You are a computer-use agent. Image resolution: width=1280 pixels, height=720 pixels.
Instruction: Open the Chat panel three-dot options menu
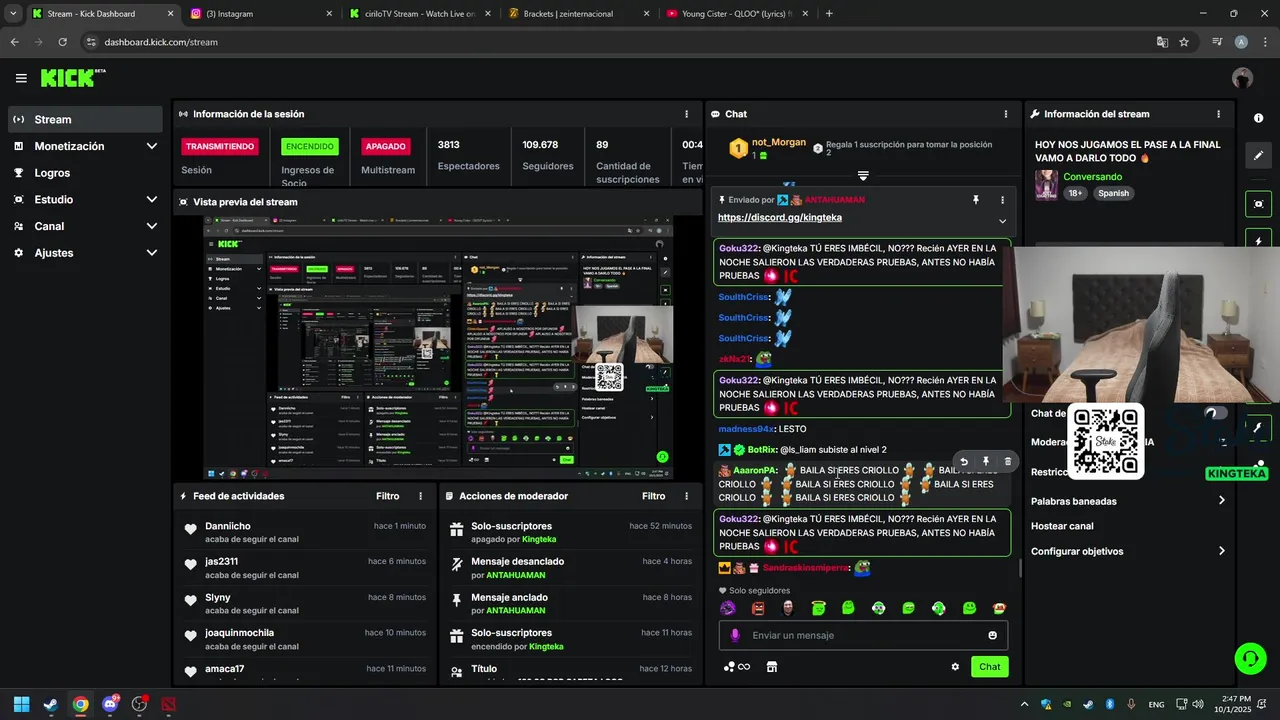click(x=1006, y=114)
